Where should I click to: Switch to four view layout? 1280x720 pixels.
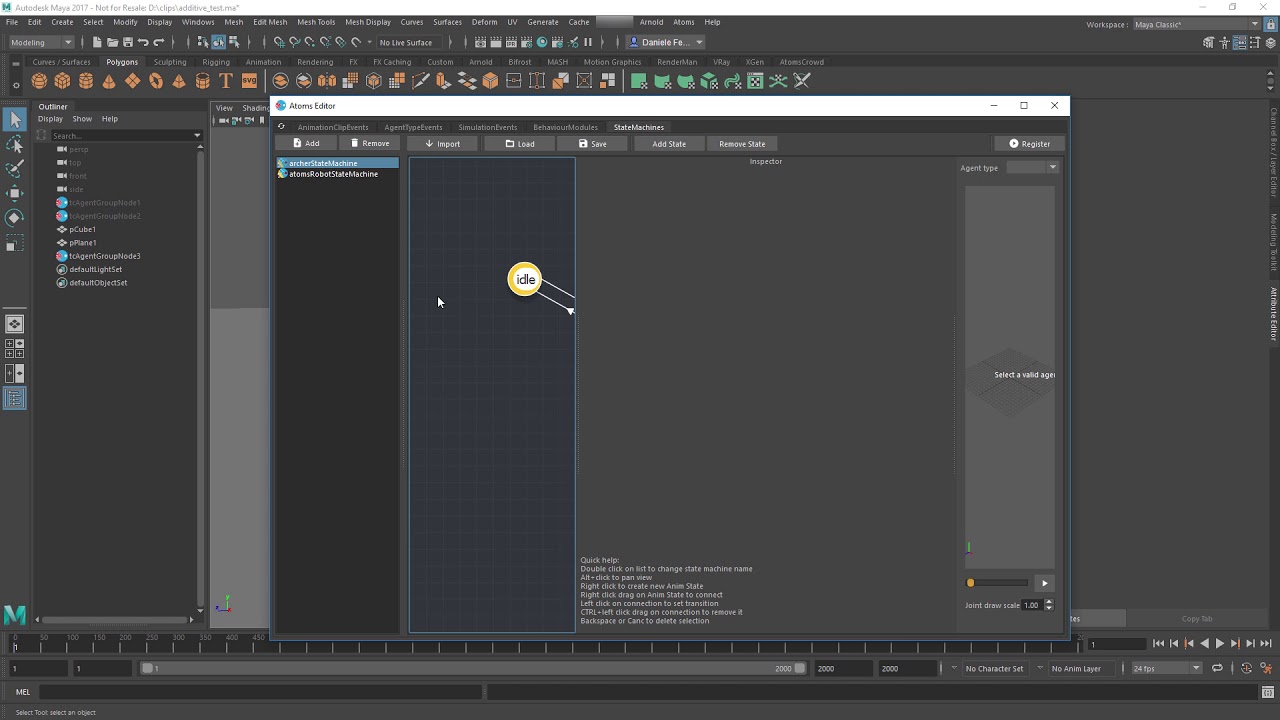tap(14, 348)
